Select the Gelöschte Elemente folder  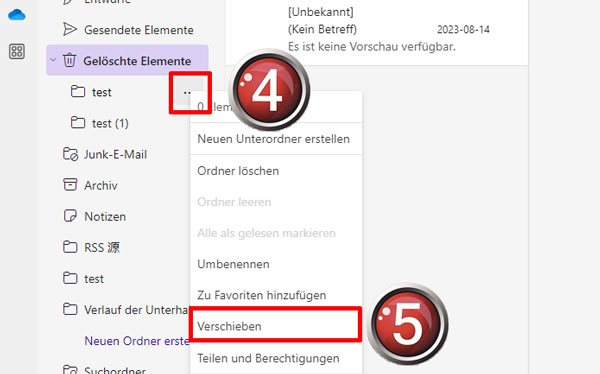coord(127,60)
